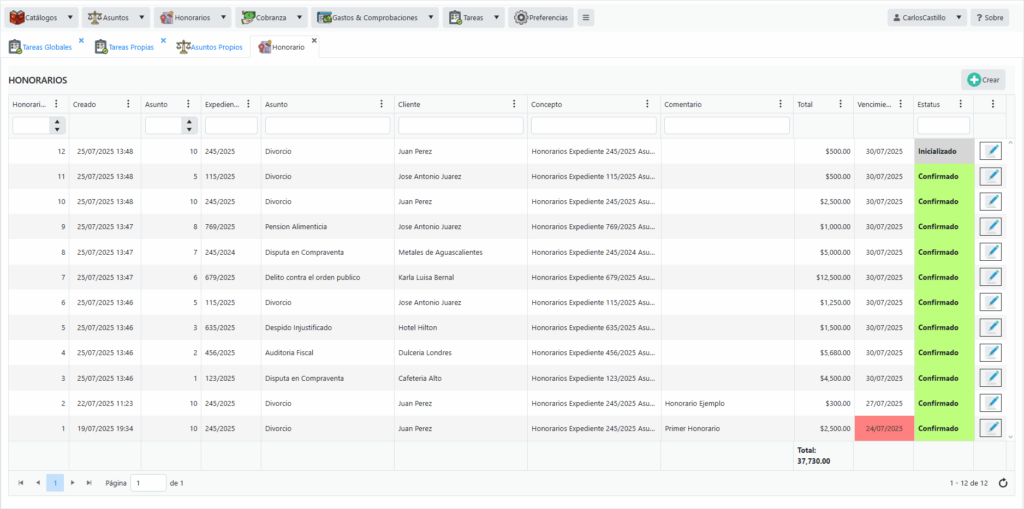Image resolution: width=1024 pixels, height=509 pixels.
Task: Click the Crear button
Action: [982, 80]
